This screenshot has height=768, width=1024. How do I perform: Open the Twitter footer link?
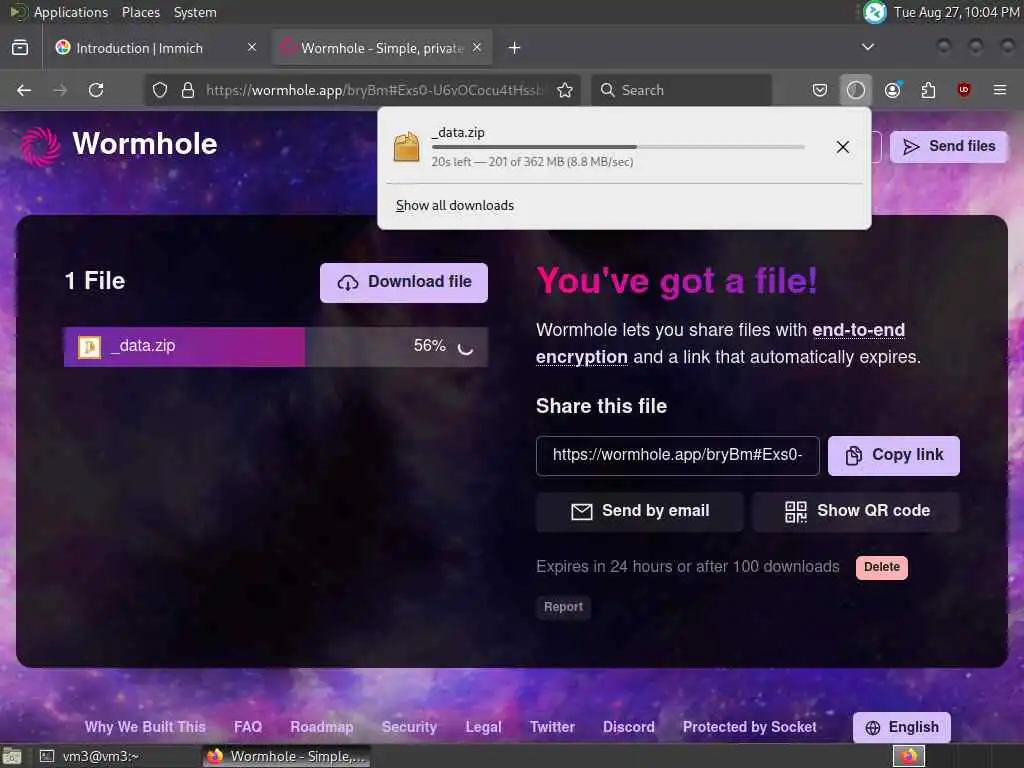(552, 727)
